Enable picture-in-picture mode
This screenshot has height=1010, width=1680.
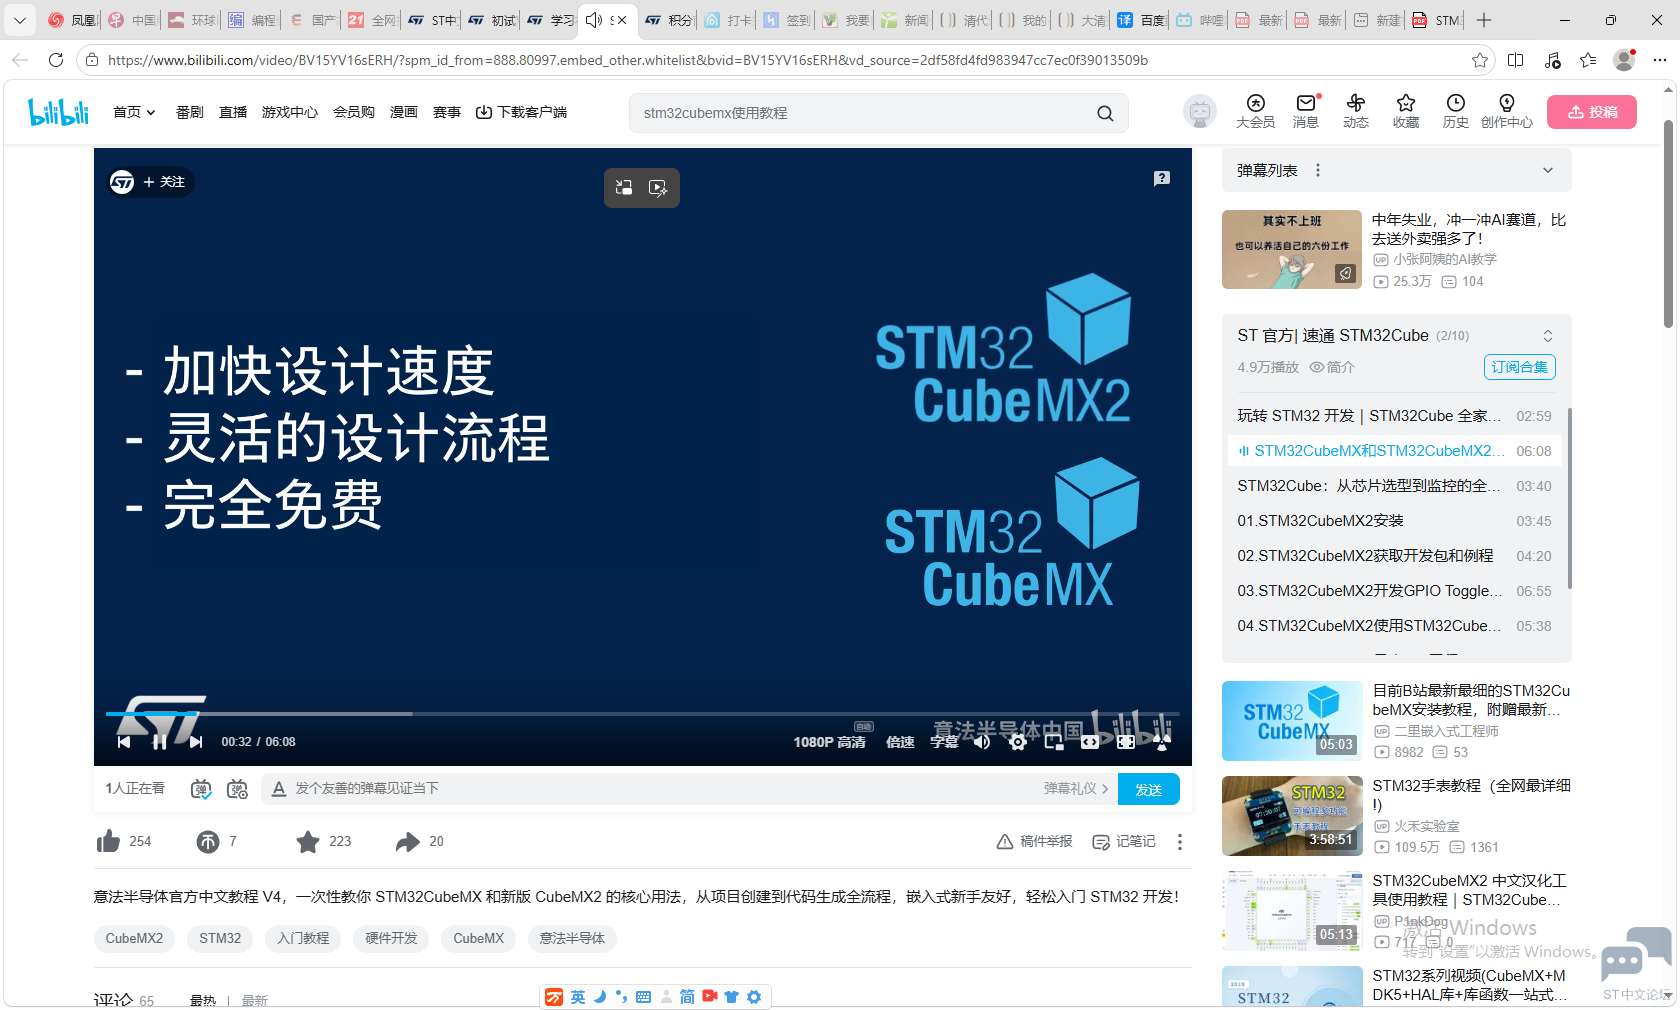[x=1054, y=741]
